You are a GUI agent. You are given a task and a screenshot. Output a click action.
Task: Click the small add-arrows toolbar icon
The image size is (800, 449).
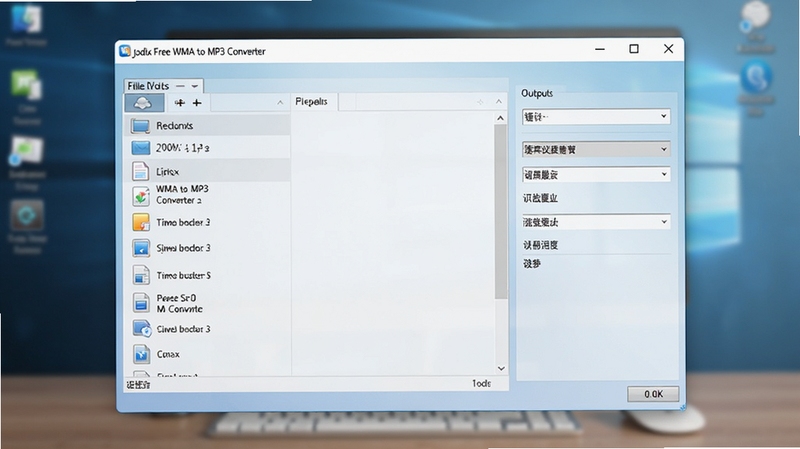coord(180,103)
